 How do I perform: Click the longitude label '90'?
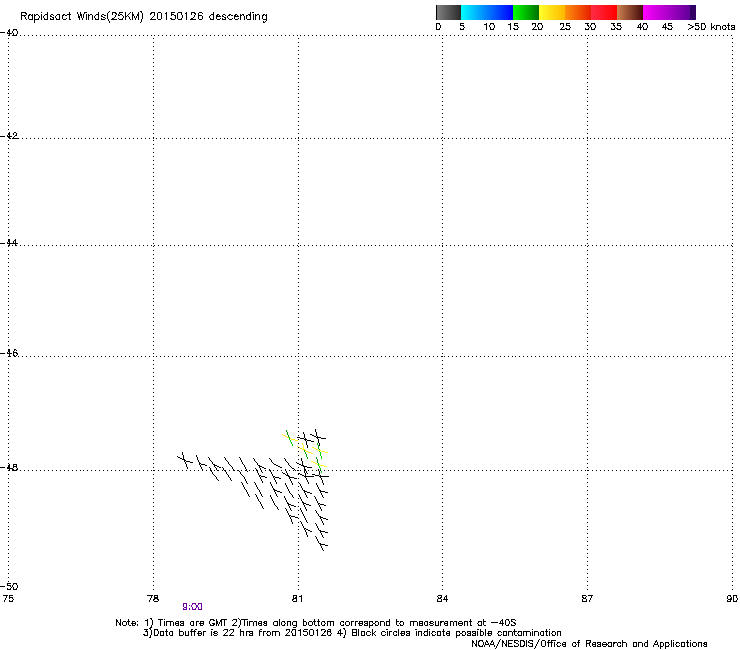point(732,599)
